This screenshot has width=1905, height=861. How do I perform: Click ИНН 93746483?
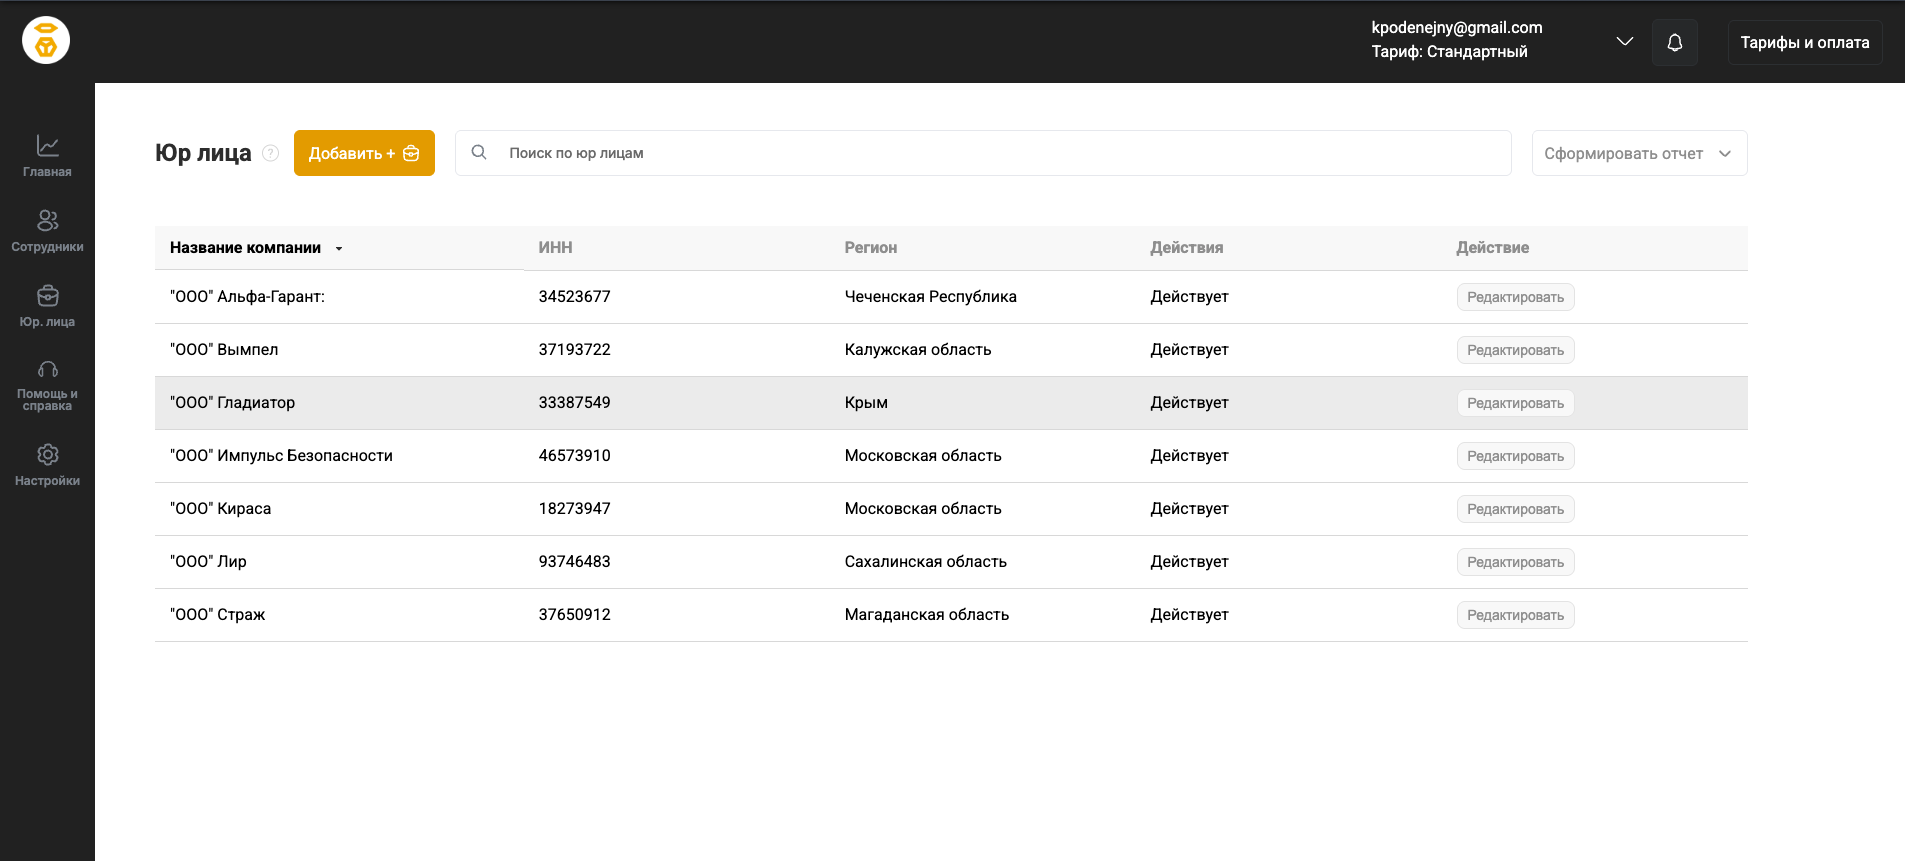click(x=574, y=562)
